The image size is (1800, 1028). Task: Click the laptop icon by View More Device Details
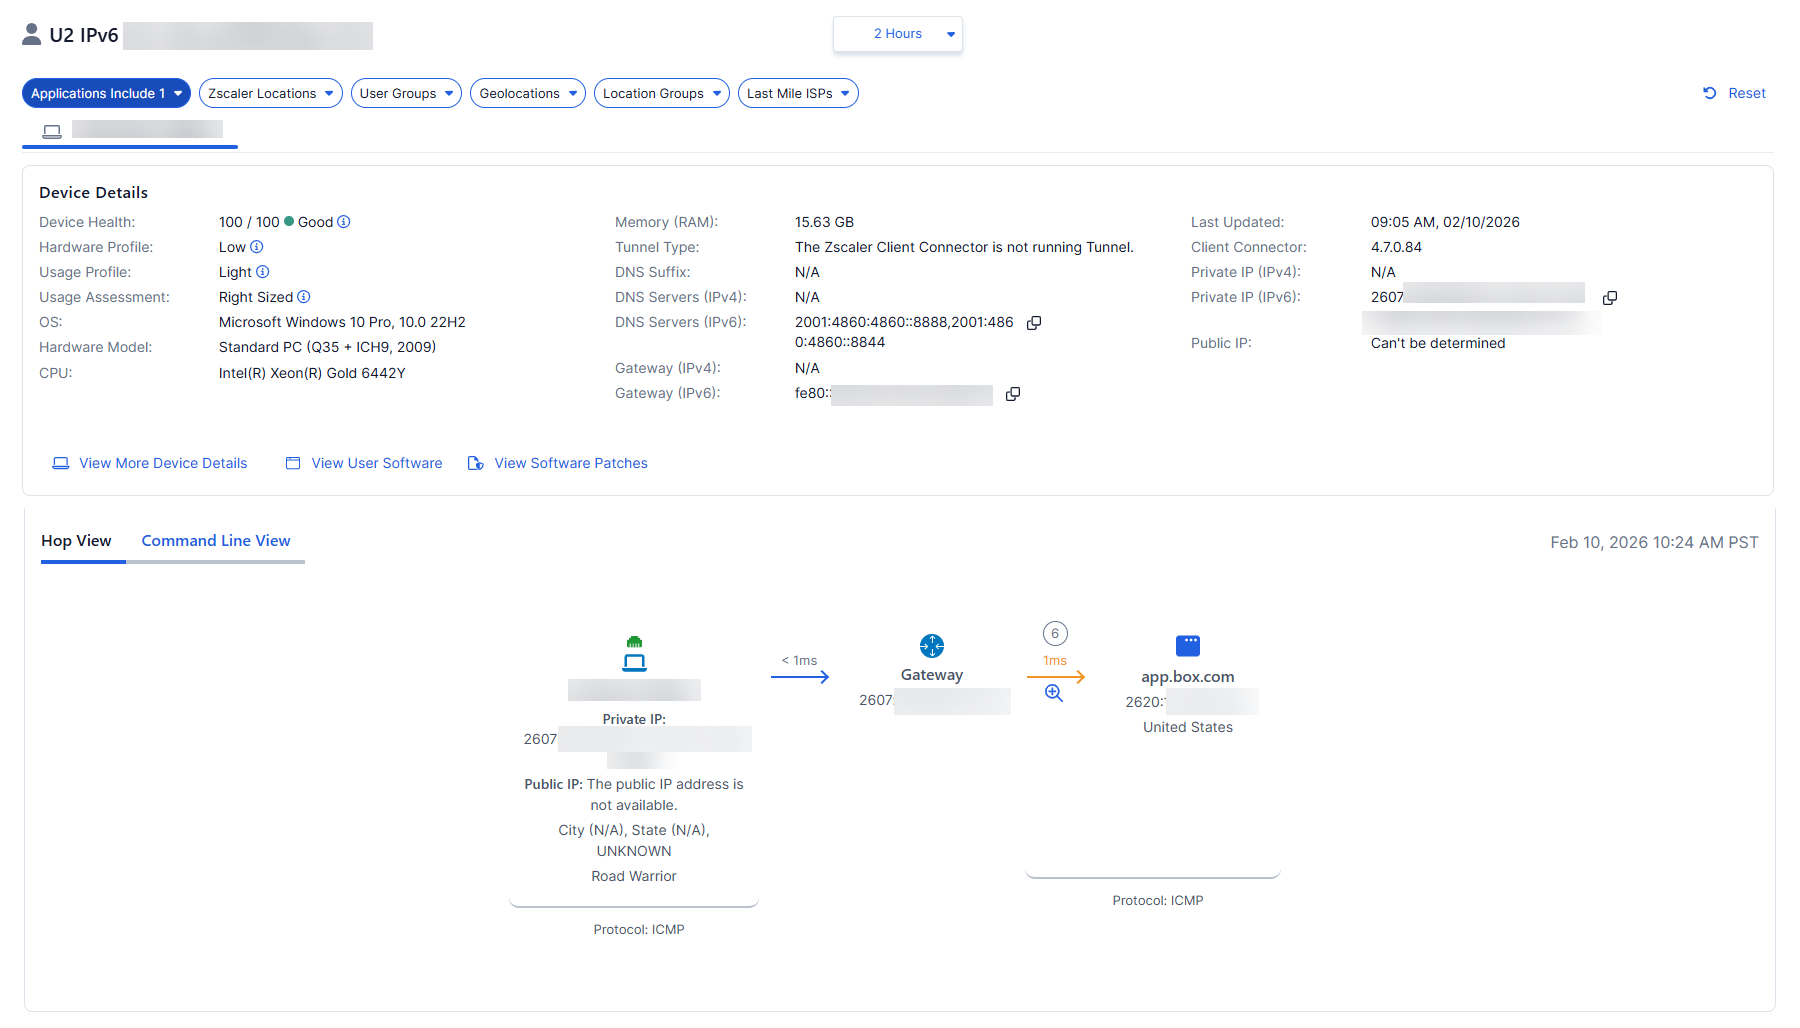coord(61,463)
